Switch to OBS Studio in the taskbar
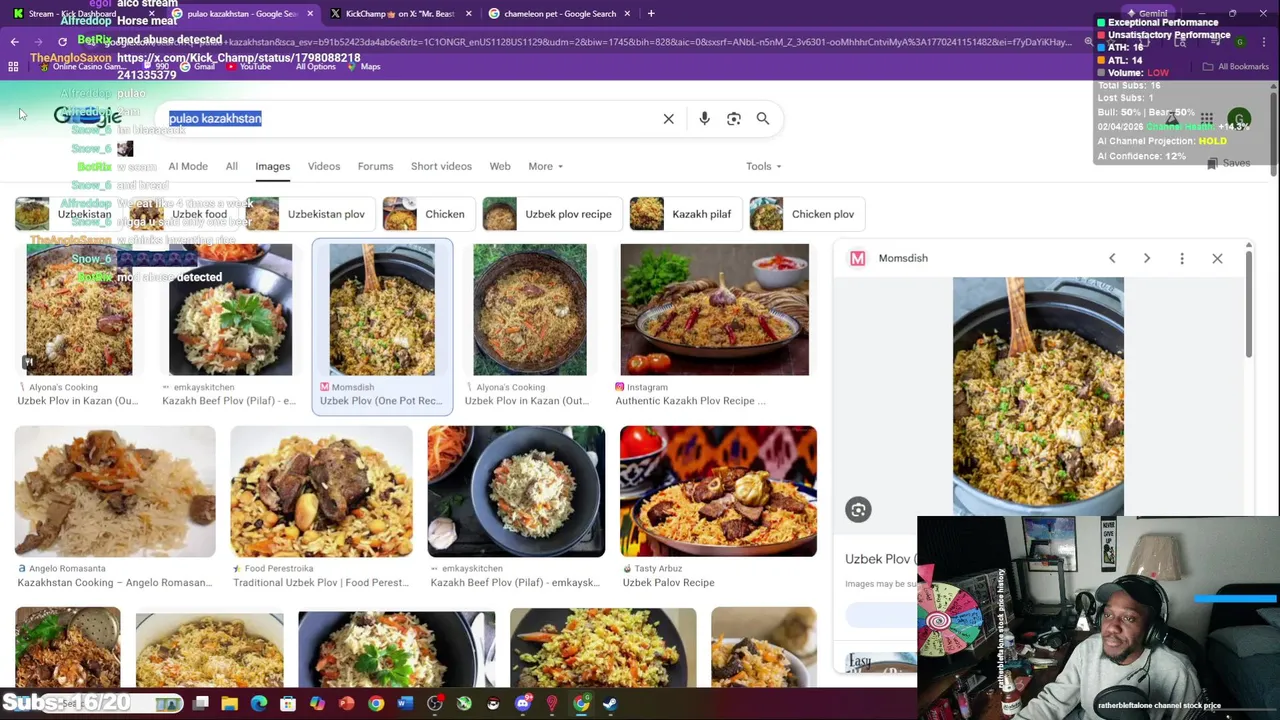The image size is (1280, 720). [x=434, y=704]
